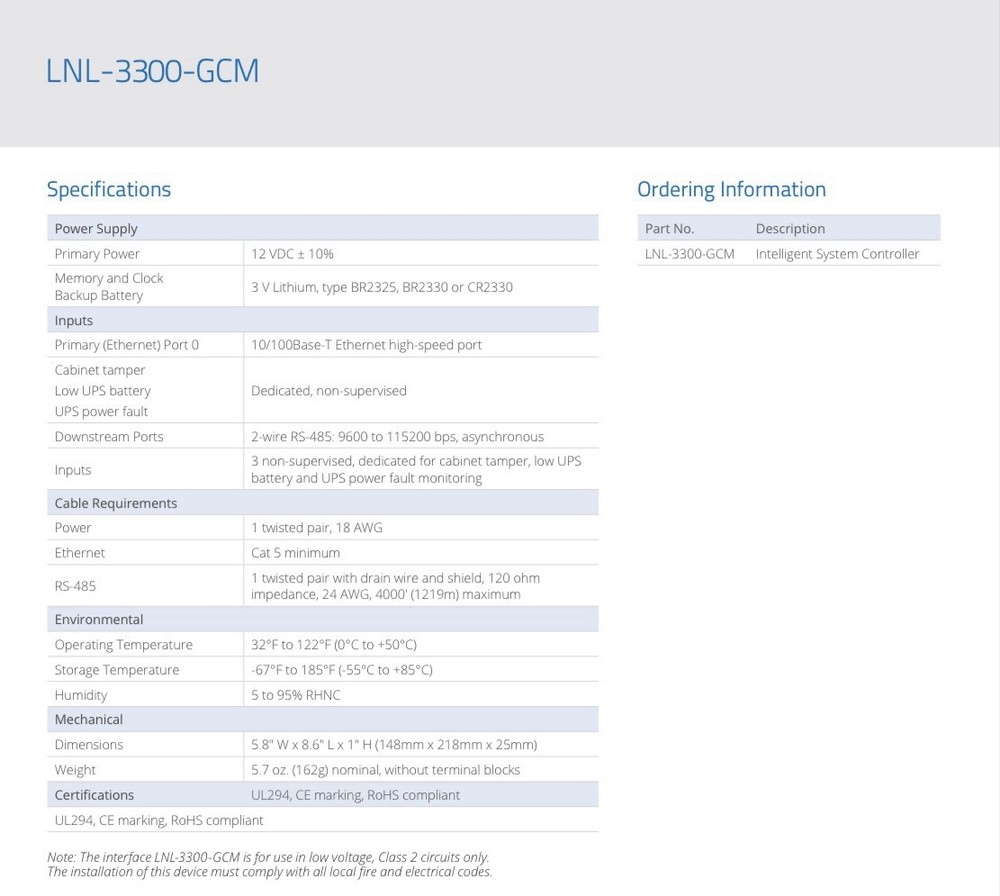The image size is (1000, 896).
Task: Click the LNL-3300-GCM page title
Action: tap(152, 72)
